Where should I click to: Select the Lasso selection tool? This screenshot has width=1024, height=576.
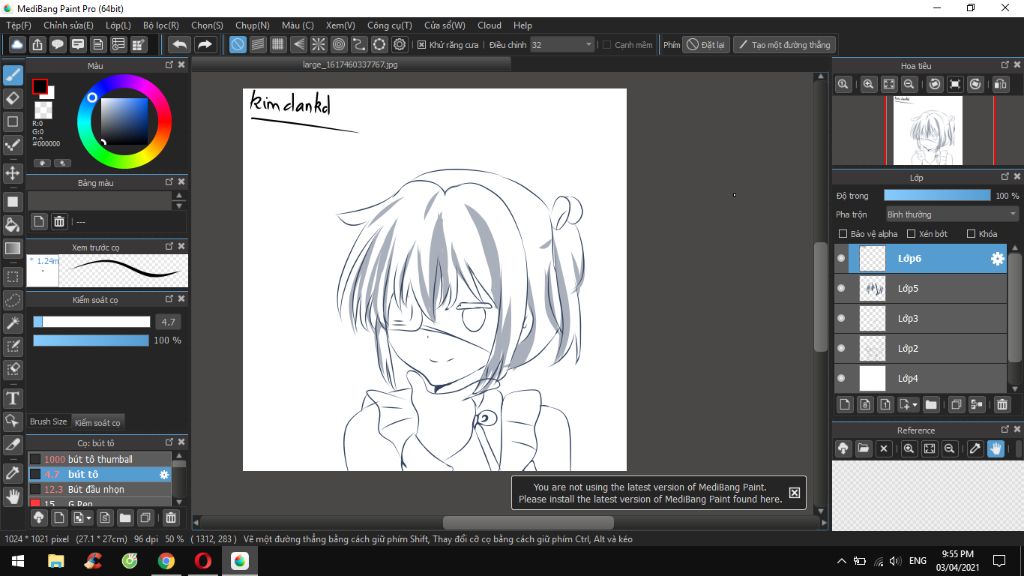click(12, 300)
